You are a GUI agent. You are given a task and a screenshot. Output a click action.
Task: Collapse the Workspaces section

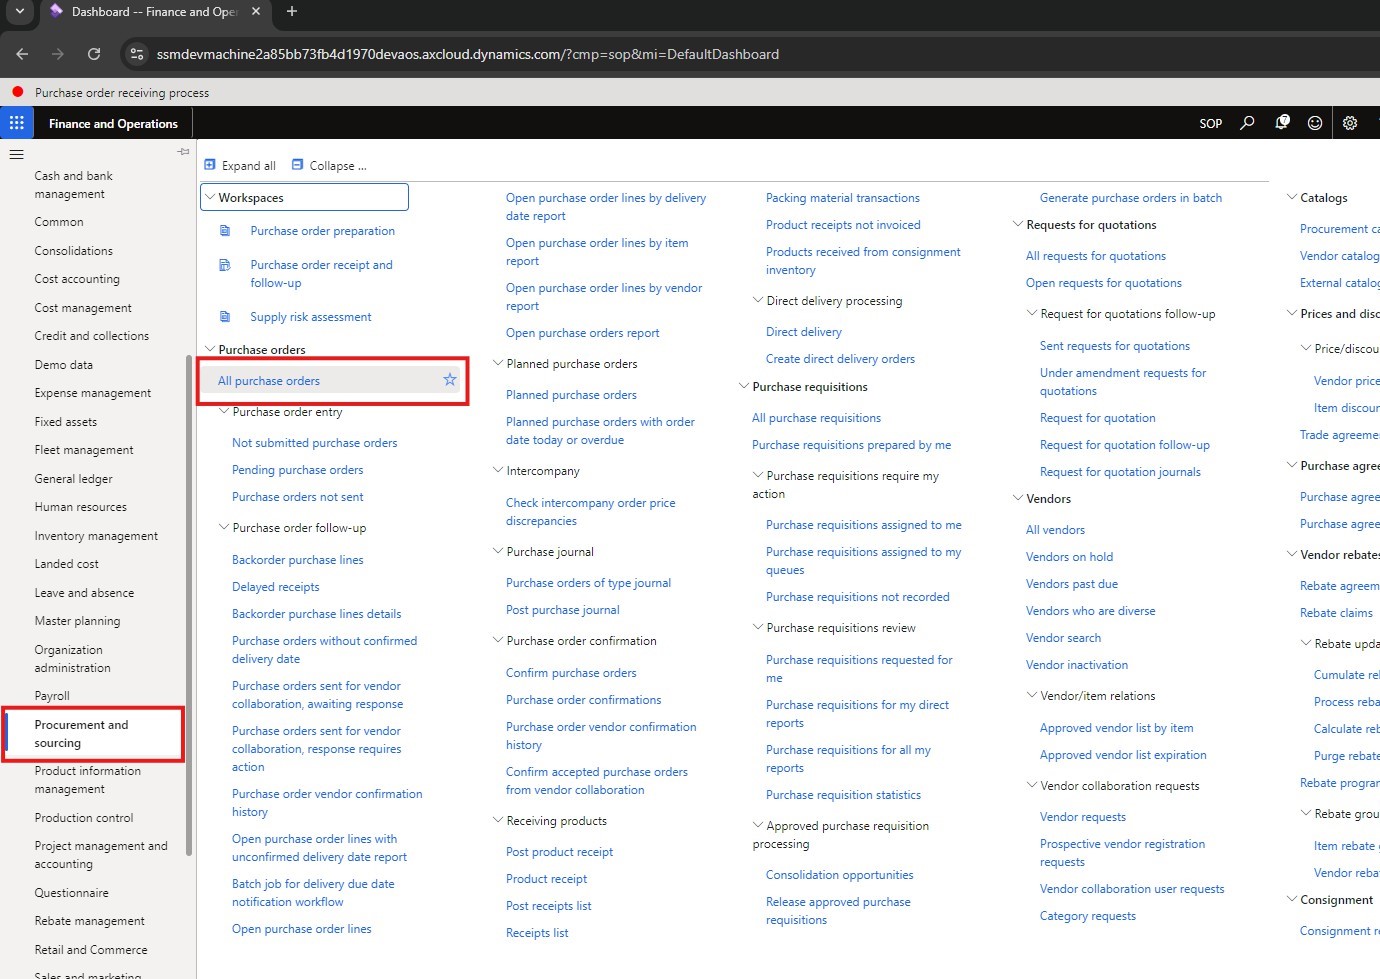[x=210, y=198]
